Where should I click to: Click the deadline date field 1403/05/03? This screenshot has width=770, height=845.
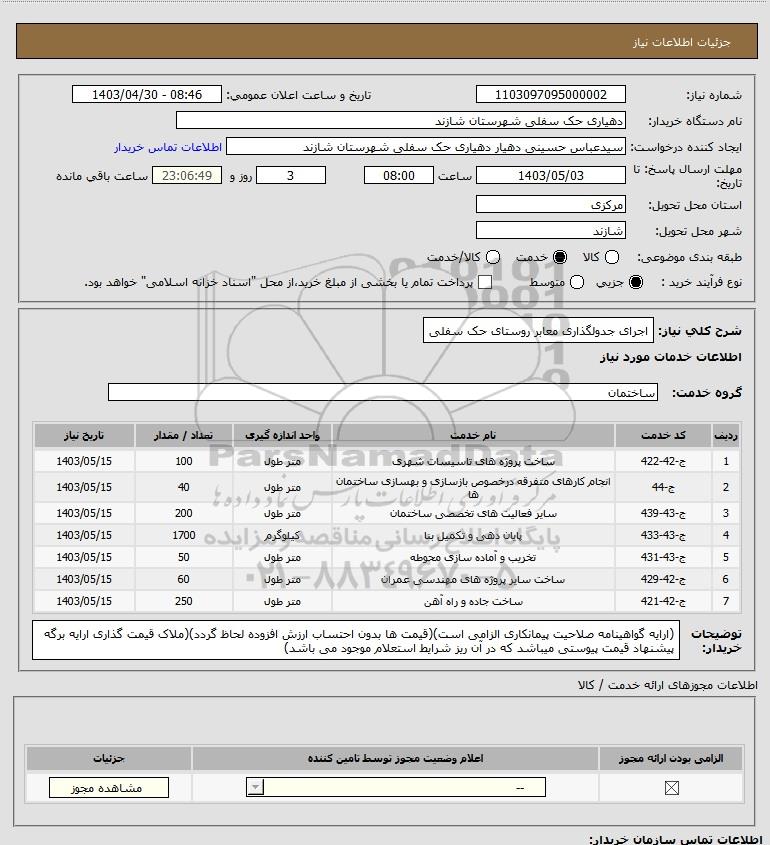551,175
